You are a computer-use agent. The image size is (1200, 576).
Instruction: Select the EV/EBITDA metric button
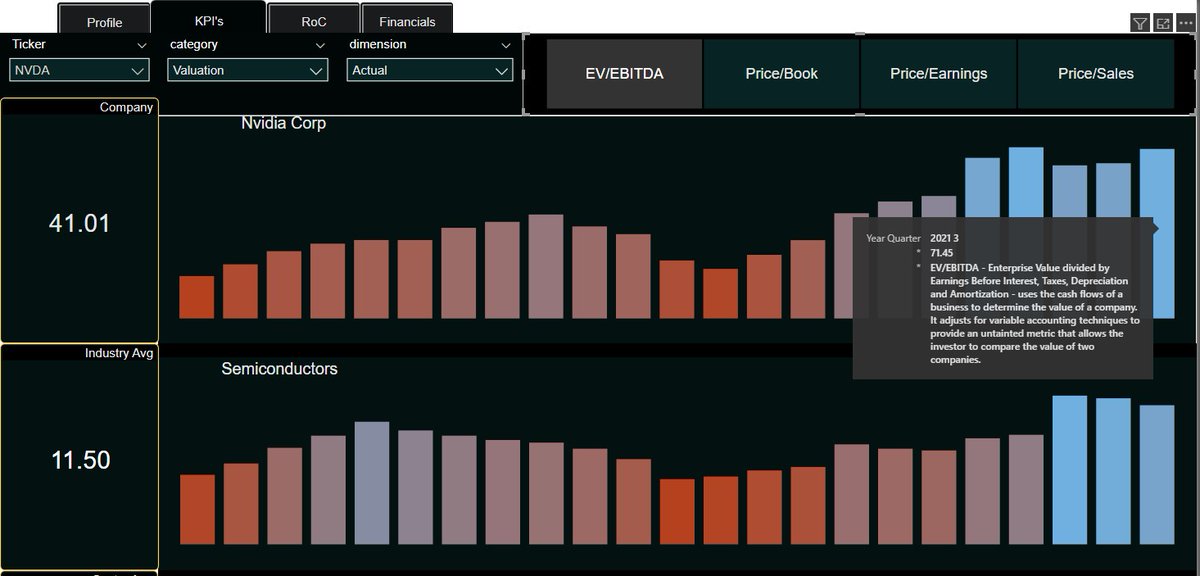click(x=624, y=74)
